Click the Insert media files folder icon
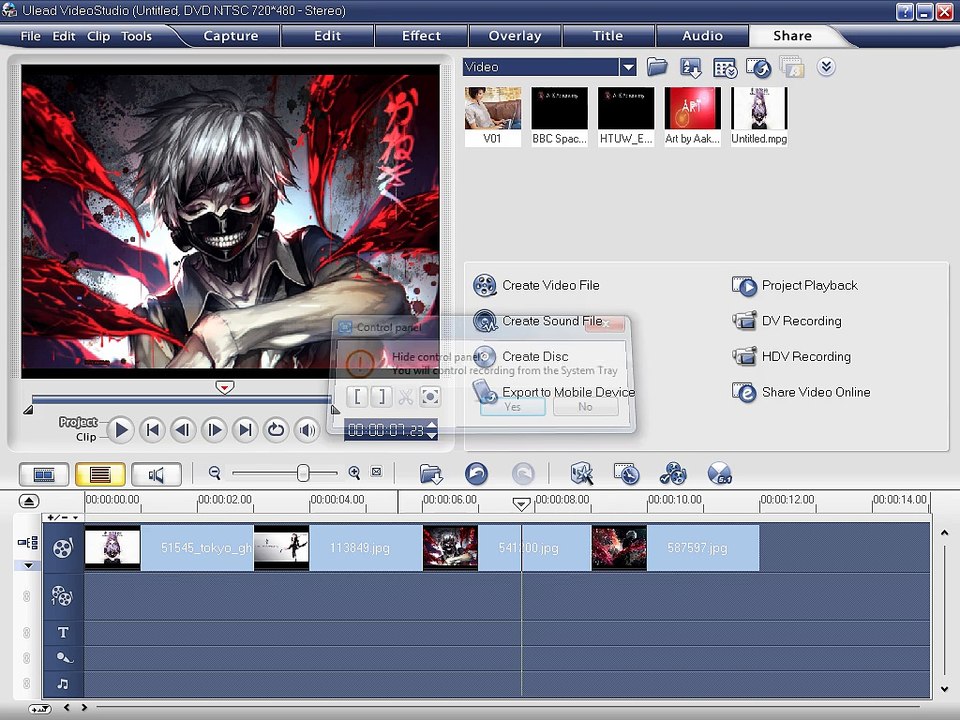Image resolution: width=960 pixels, height=720 pixels. [431, 474]
